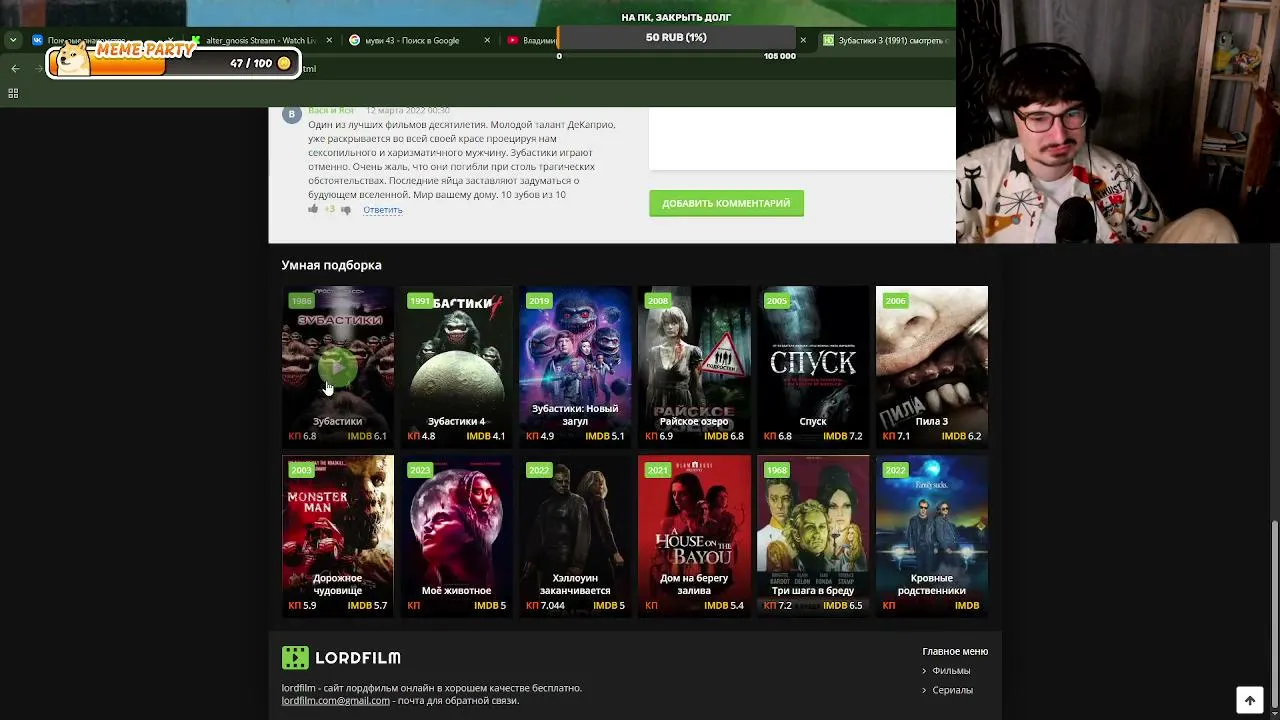
Task: Click the 2021 year badge on Дом на берегу залива
Action: (658, 470)
